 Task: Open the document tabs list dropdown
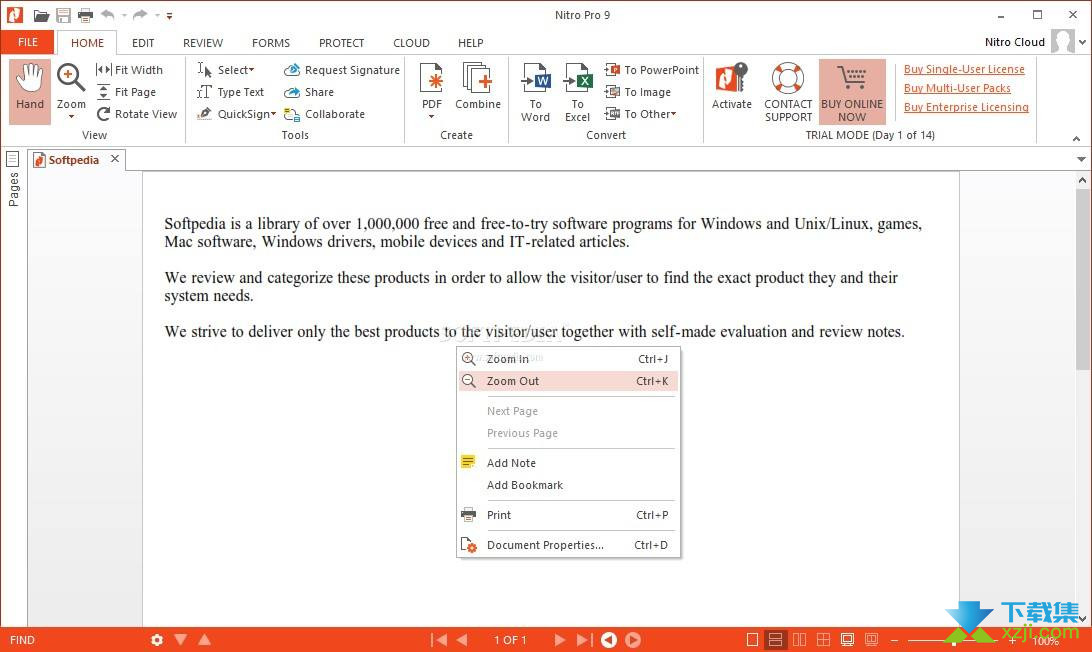coord(1081,160)
